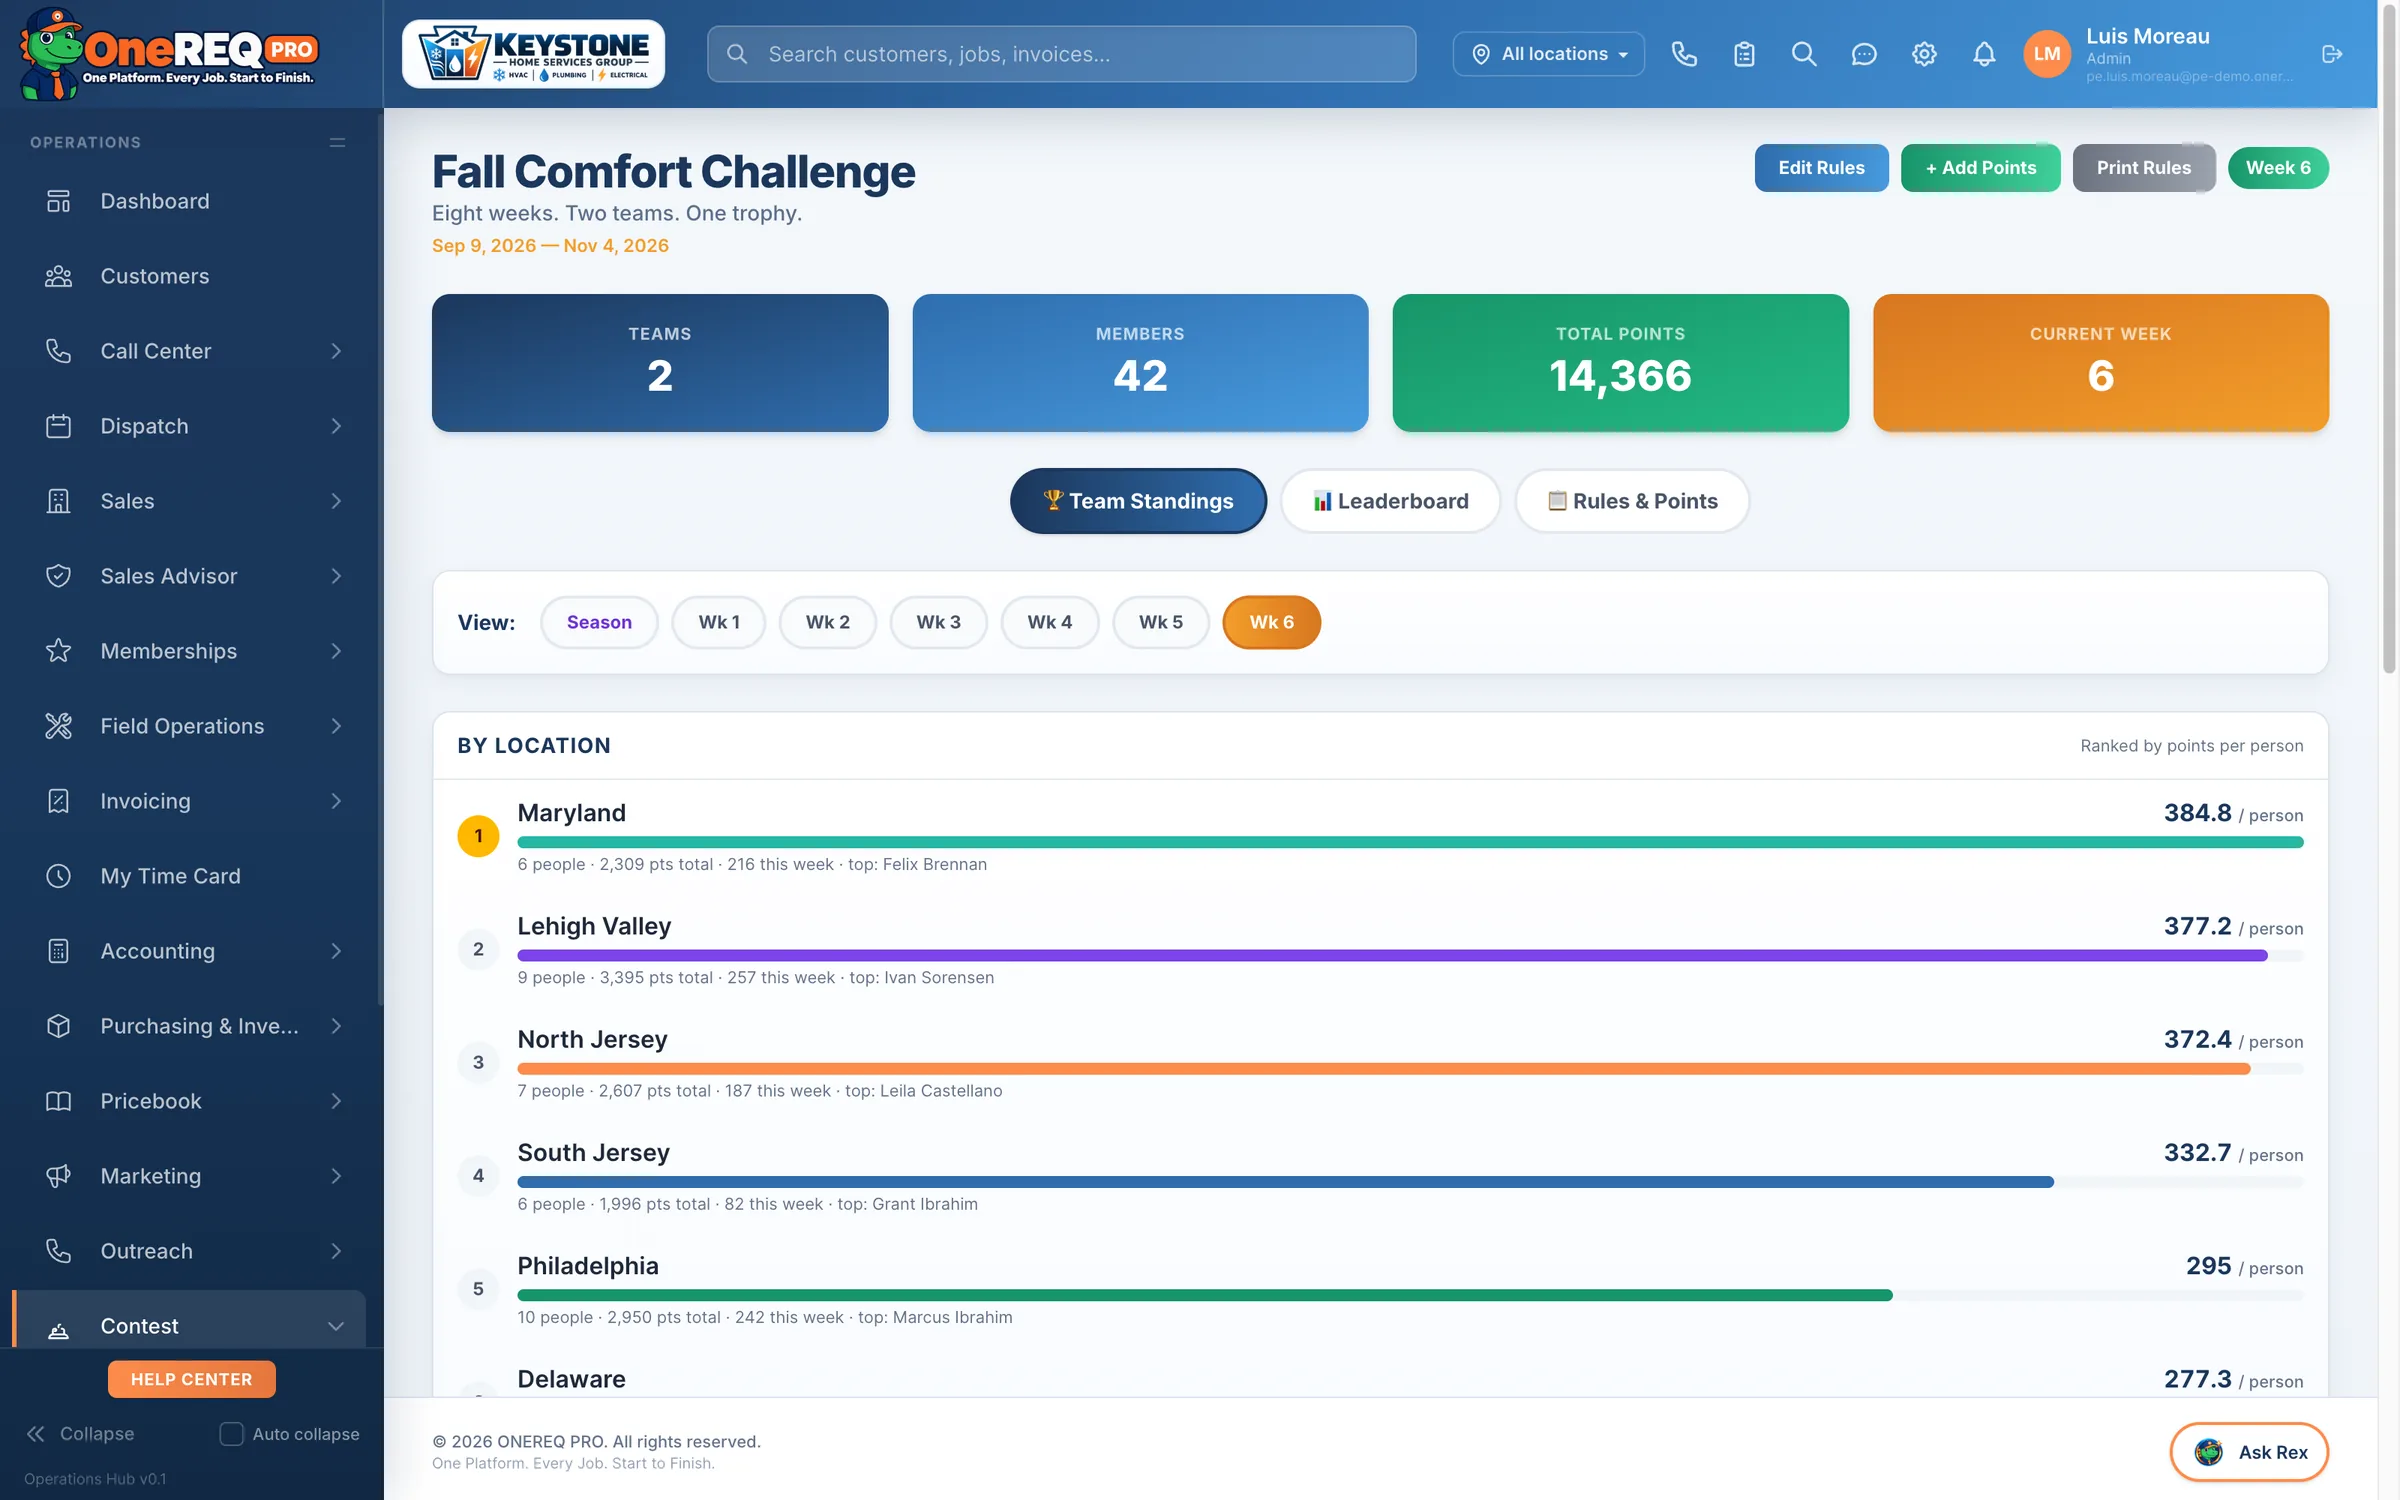Click the Maryland green progress bar
The height and width of the screenshot is (1500, 2400).
point(1410,842)
